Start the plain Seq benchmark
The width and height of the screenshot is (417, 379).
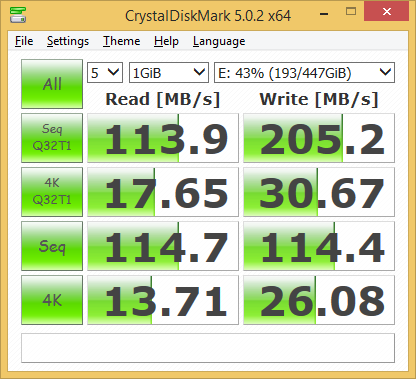(x=52, y=246)
